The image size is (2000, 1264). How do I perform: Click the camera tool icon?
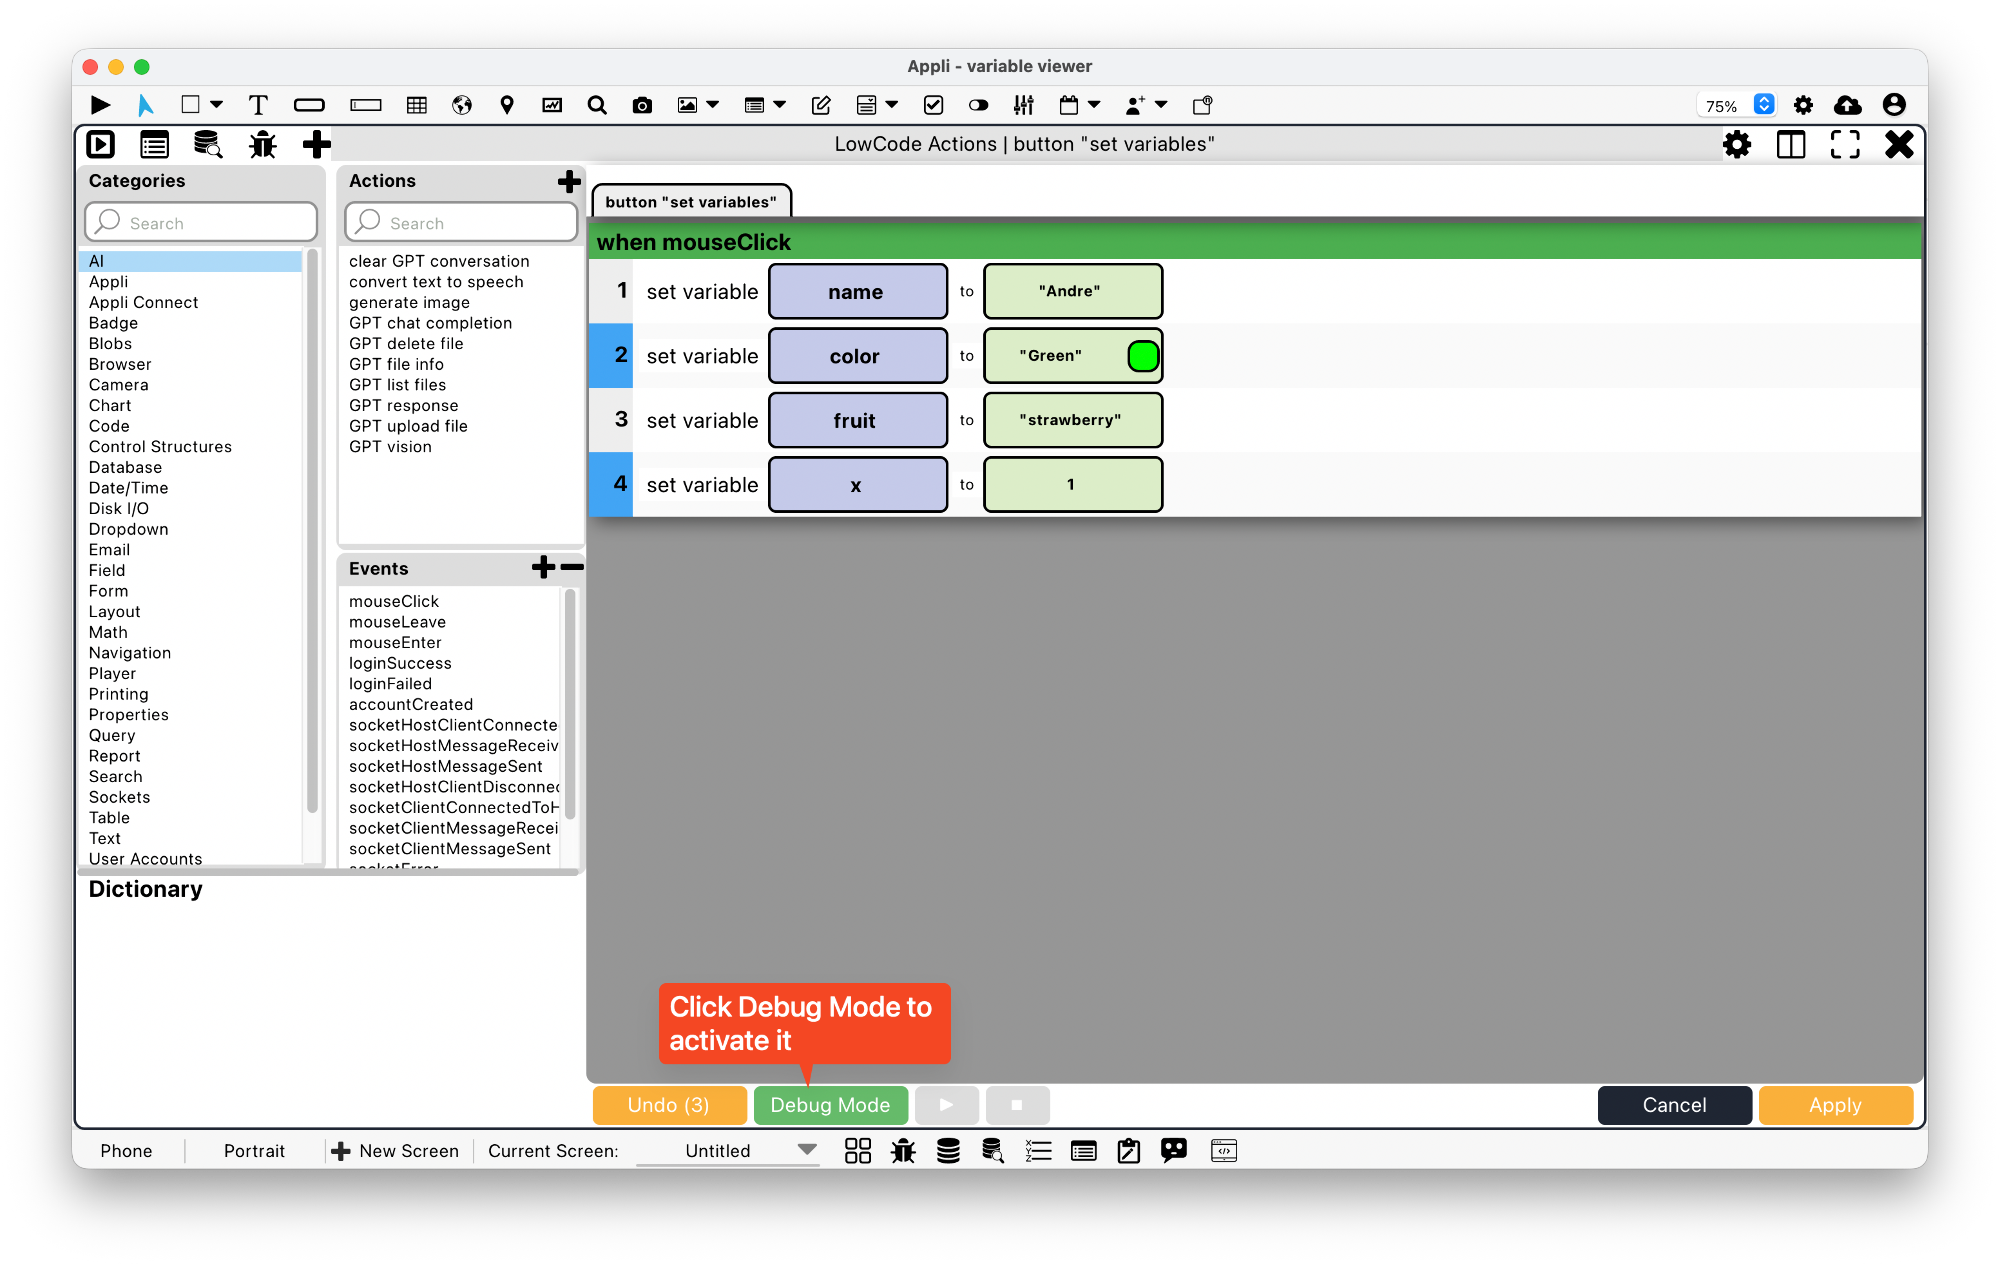pyautogui.click(x=642, y=105)
